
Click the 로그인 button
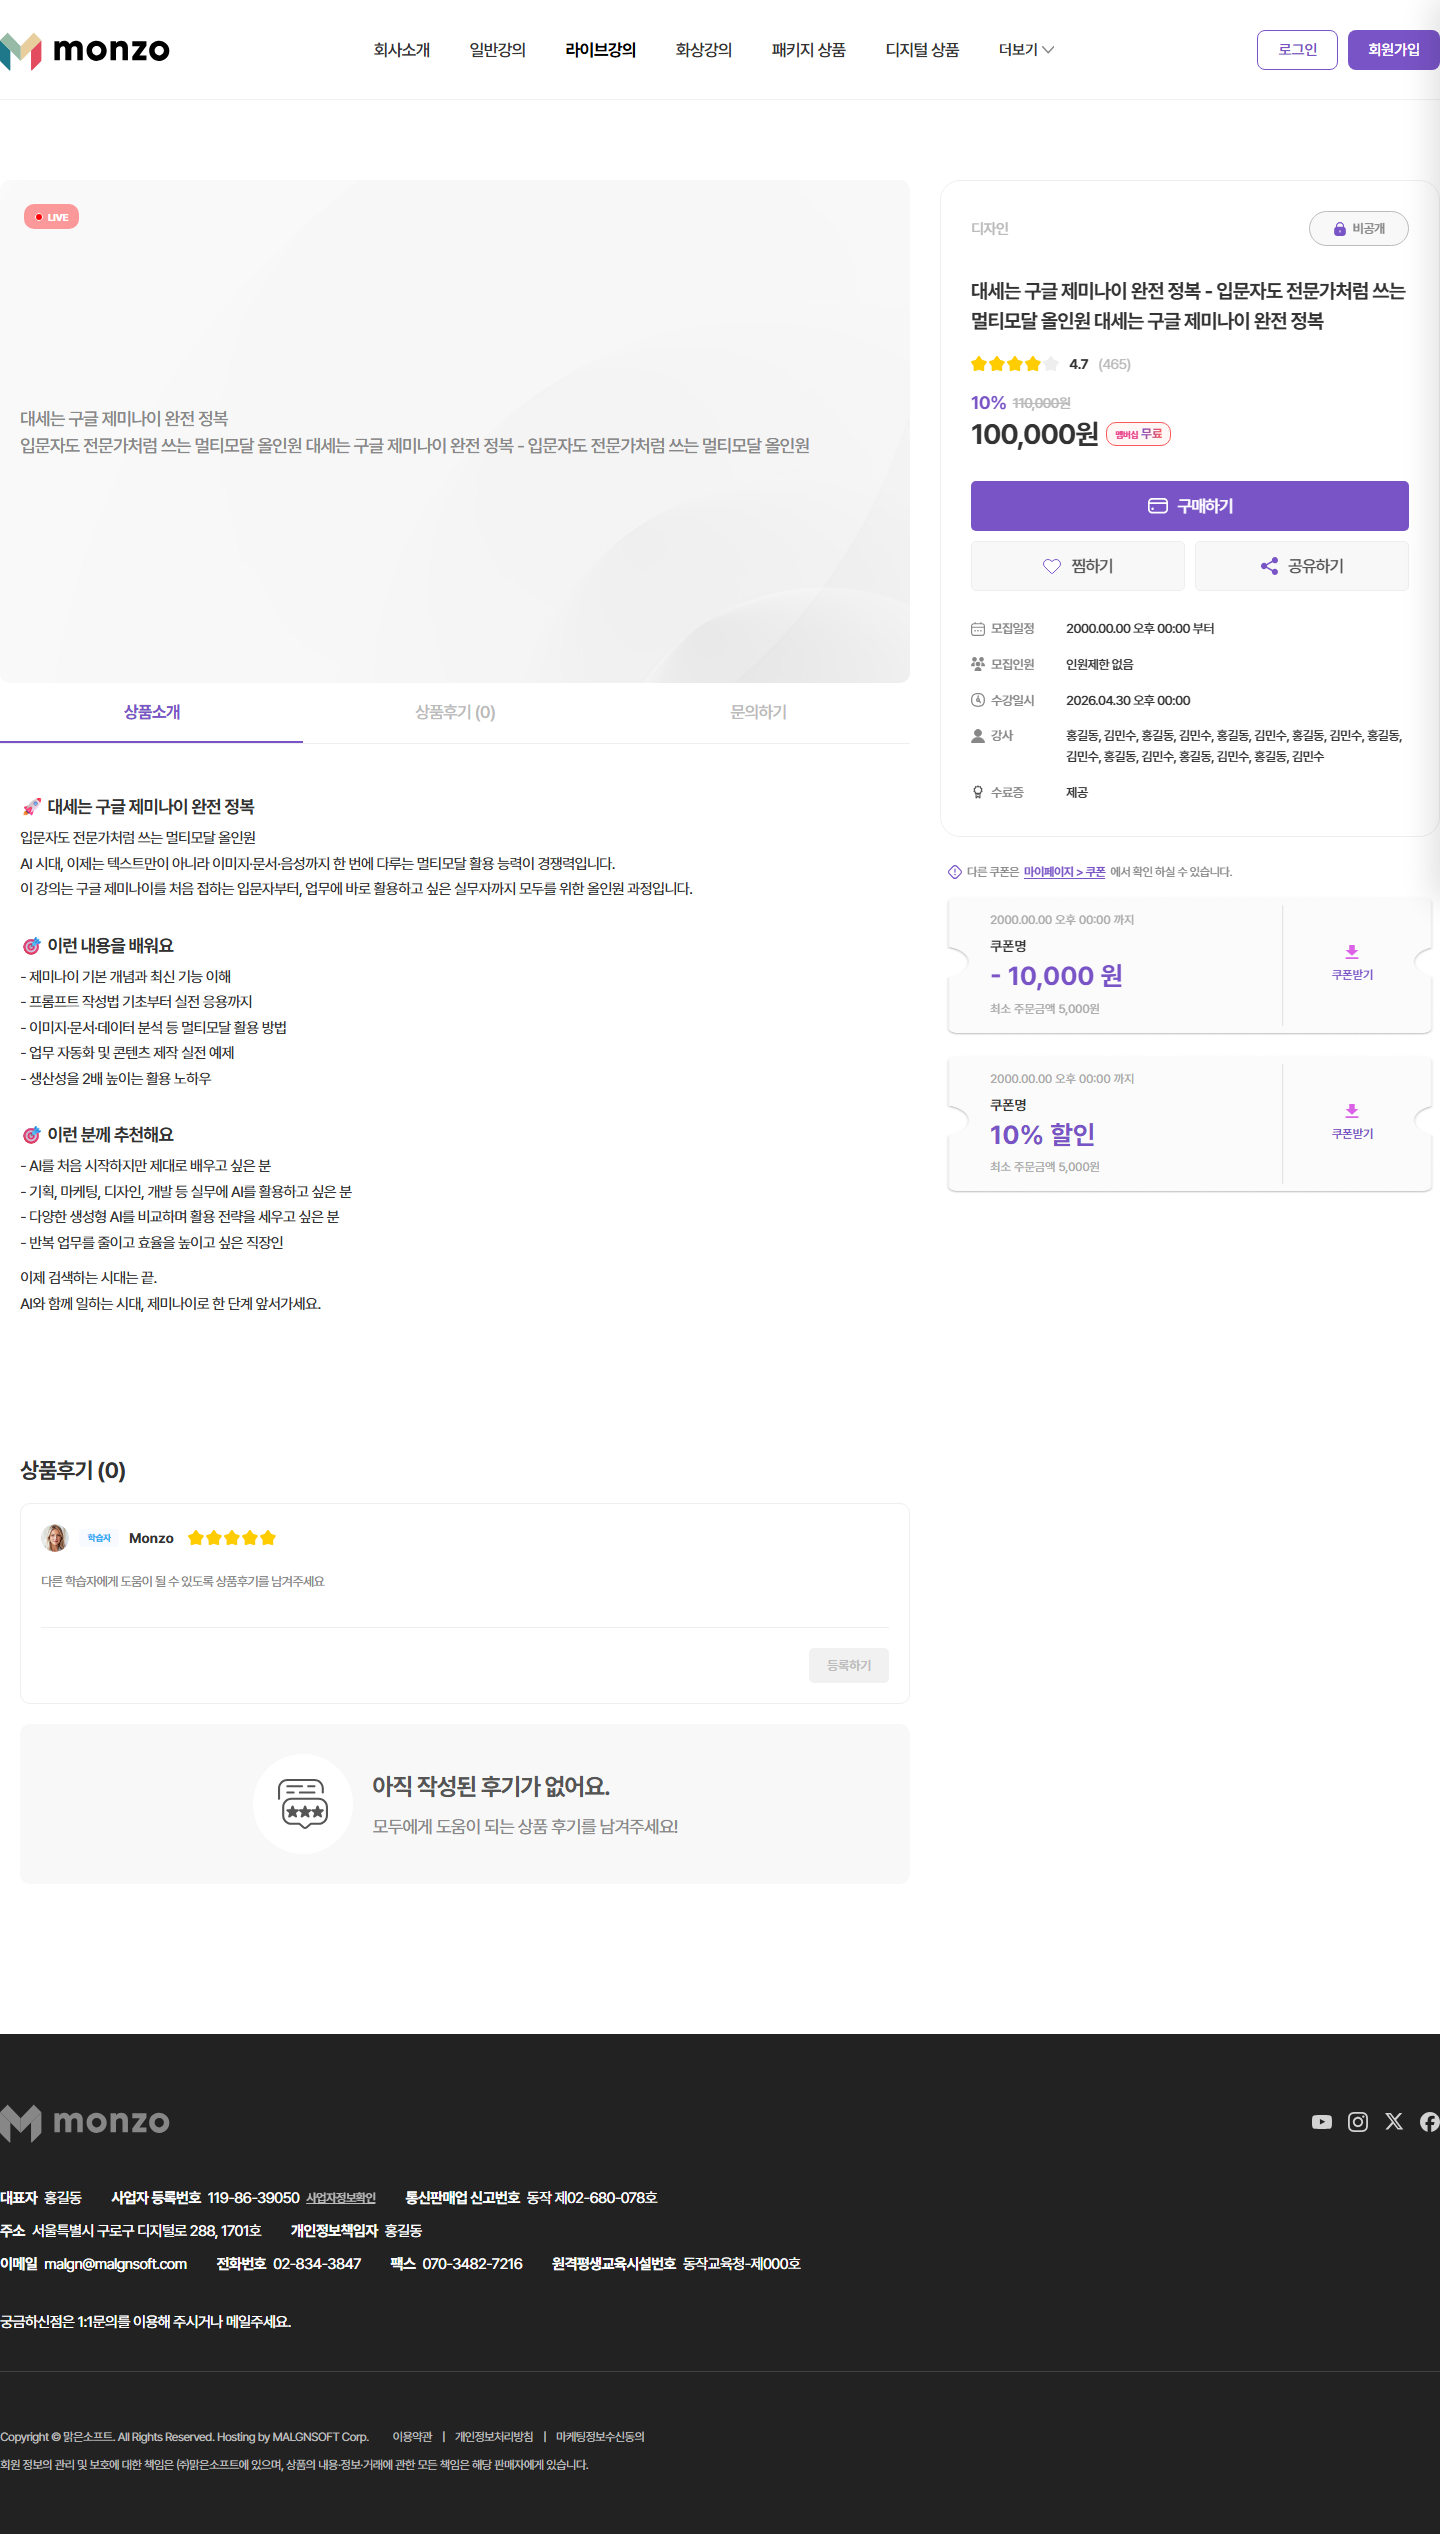1297,50
